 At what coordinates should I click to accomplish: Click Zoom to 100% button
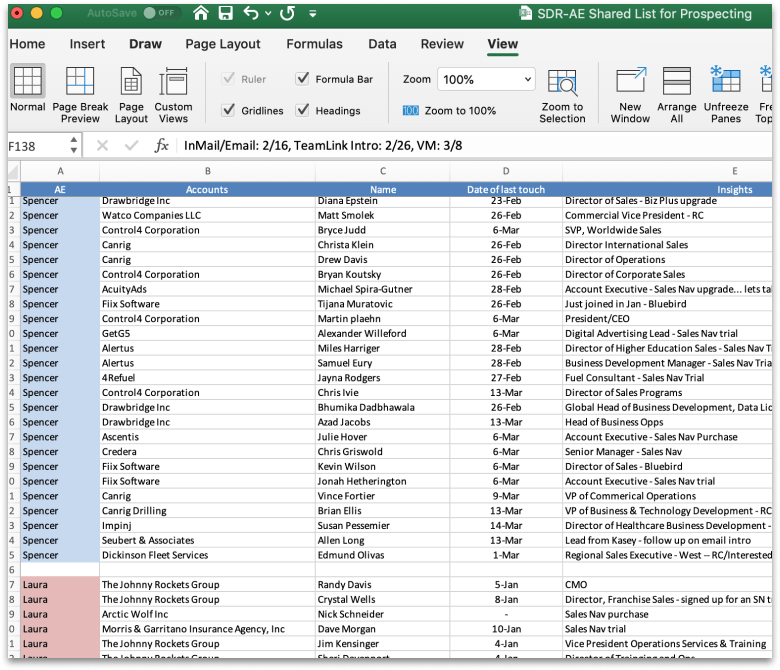pos(449,110)
